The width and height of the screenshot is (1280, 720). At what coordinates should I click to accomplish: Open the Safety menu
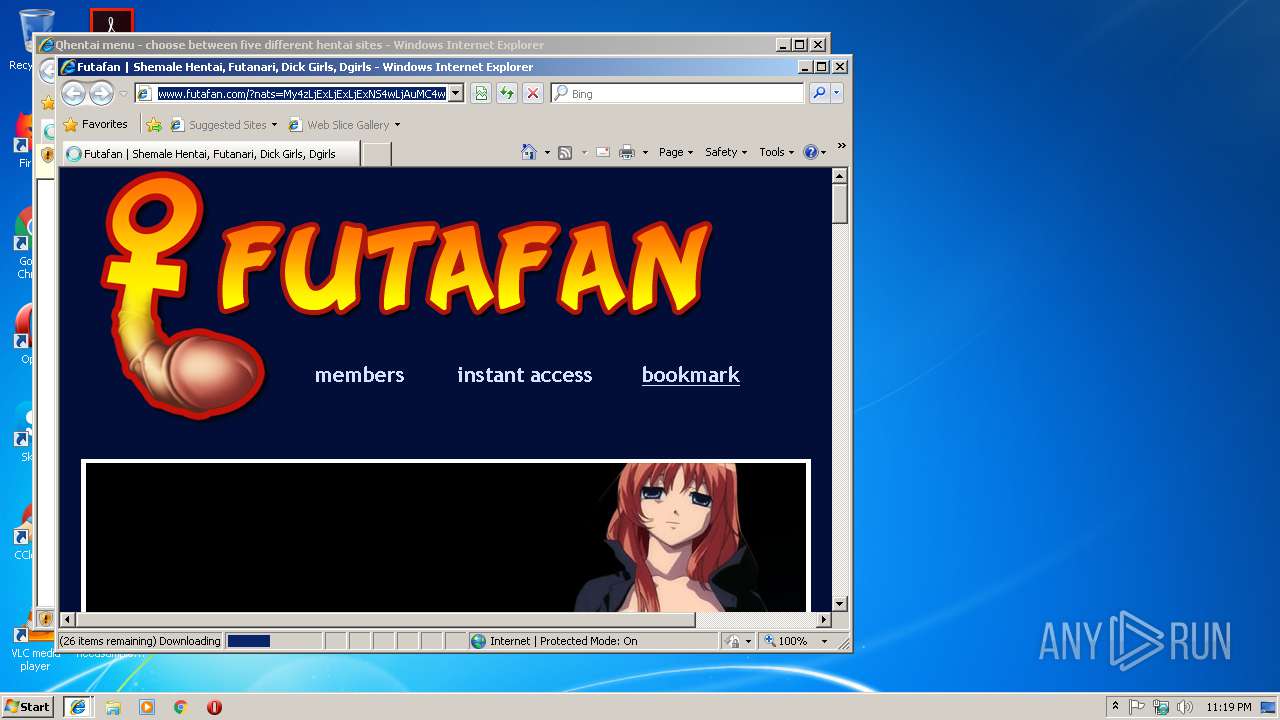point(726,152)
